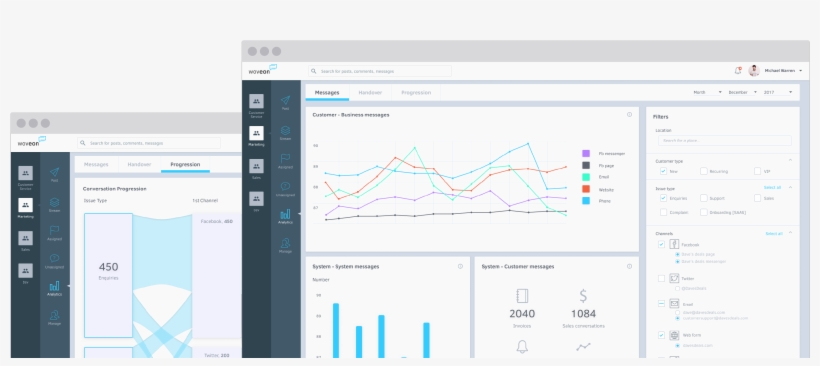Open the Month period dropdown
Viewport: 820px width, 366px height.
tap(707, 92)
